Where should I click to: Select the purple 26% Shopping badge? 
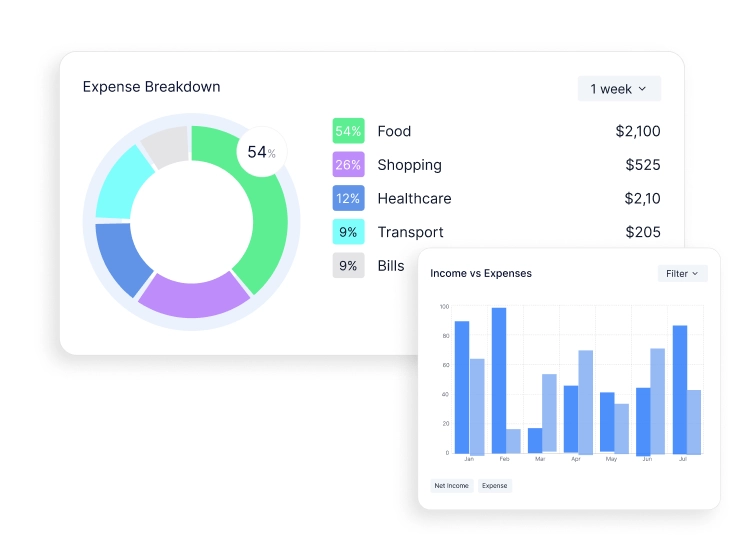coord(348,165)
